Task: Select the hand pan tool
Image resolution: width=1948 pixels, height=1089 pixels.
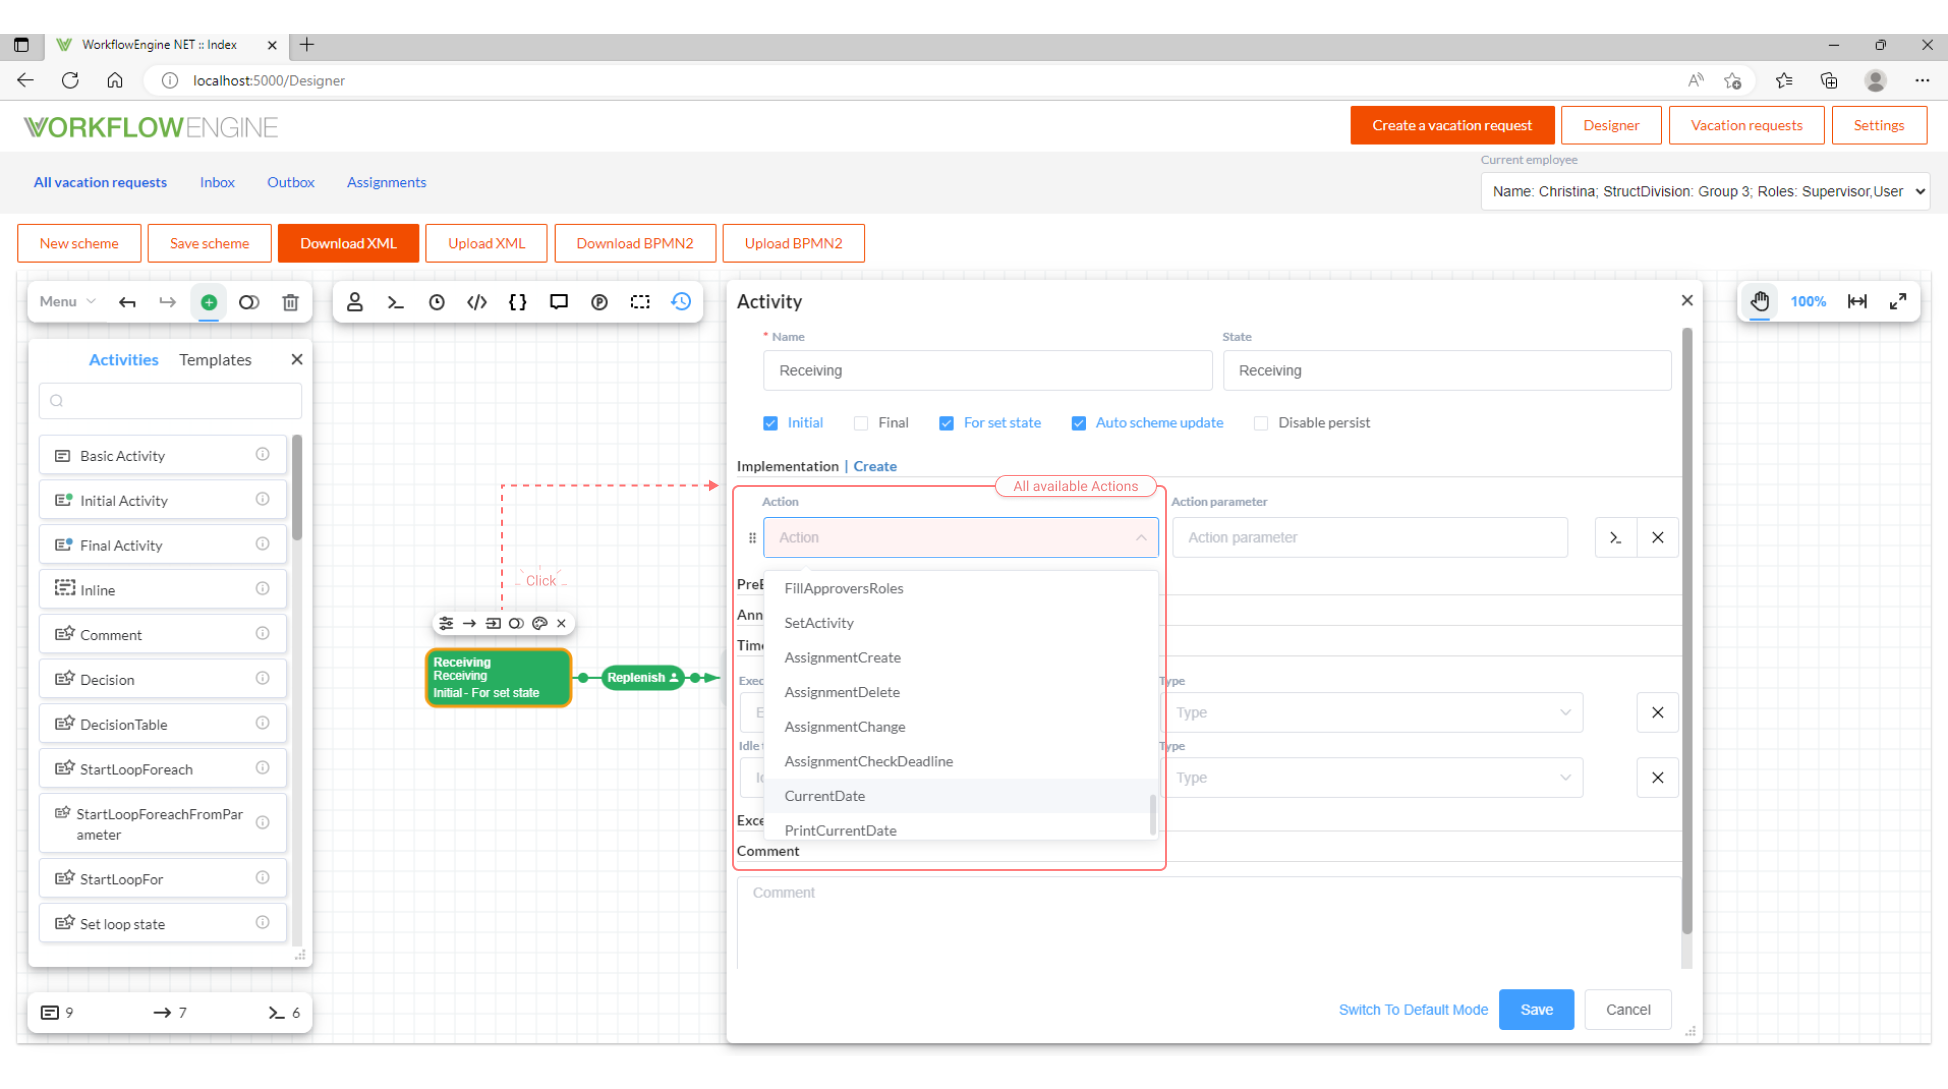Action: tap(1759, 302)
